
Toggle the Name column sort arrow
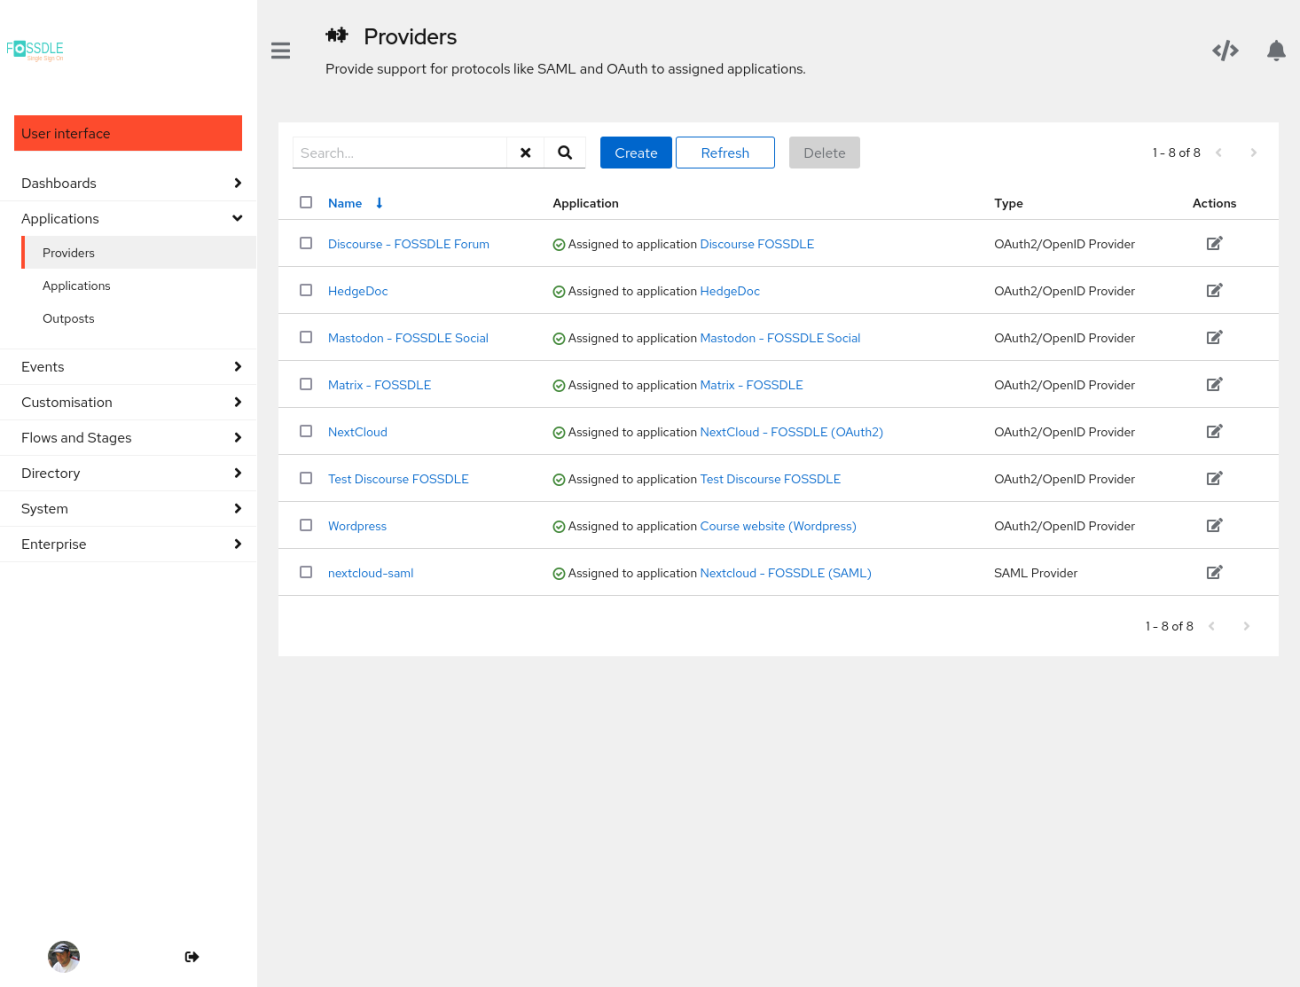(379, 202)
